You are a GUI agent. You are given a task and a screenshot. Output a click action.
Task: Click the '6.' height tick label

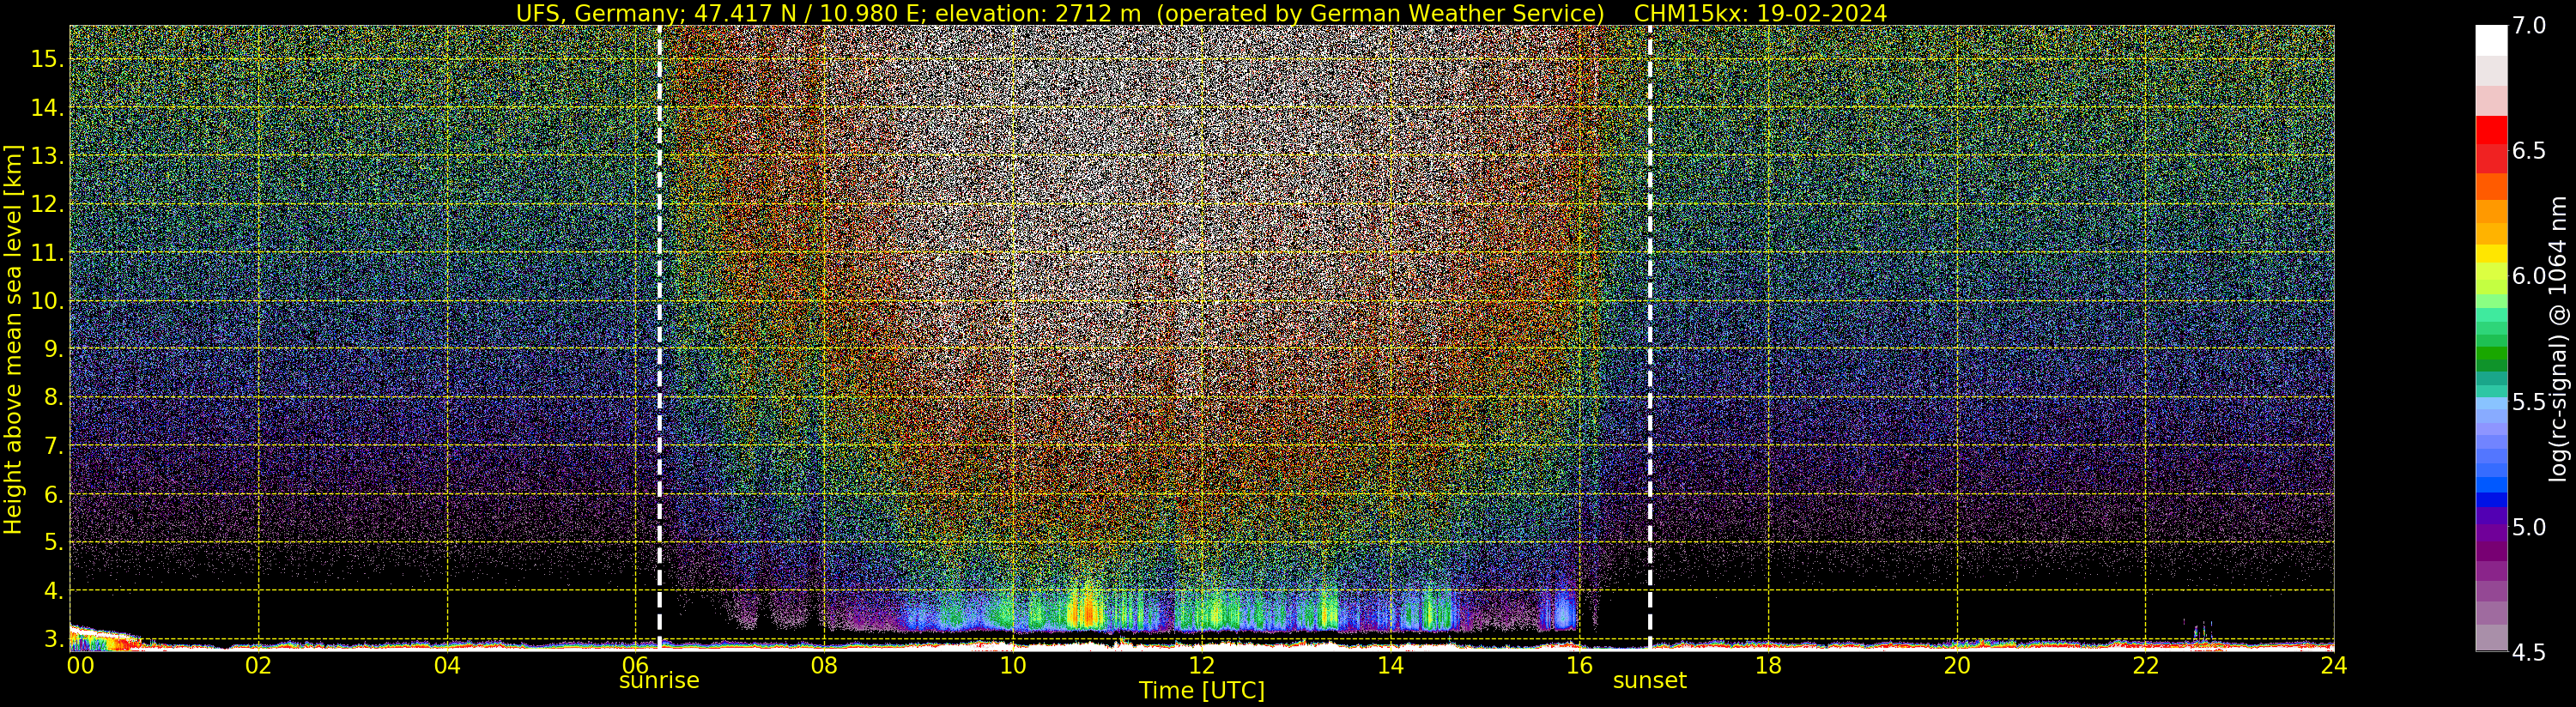click(54, 494)
